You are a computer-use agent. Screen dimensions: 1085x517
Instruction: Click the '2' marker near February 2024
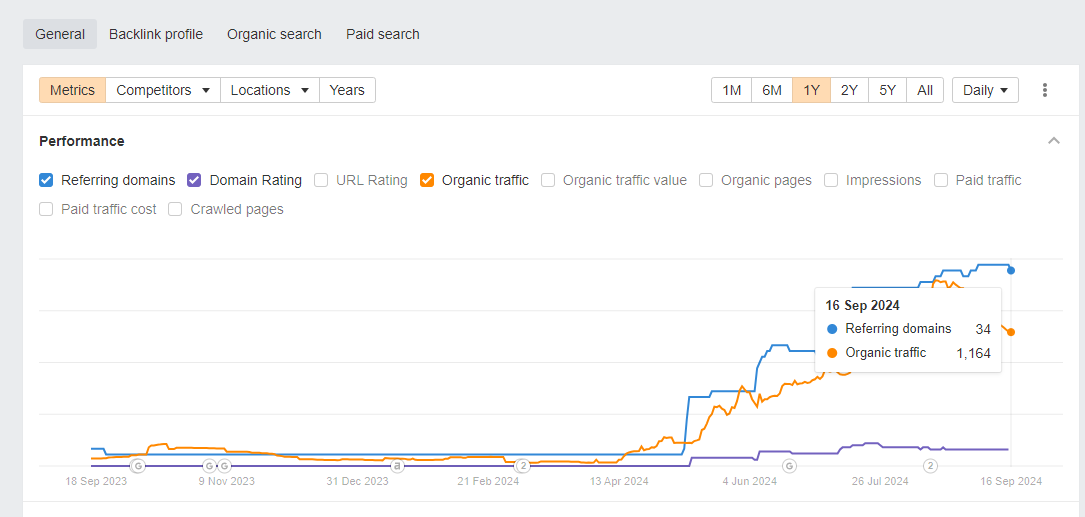coord(522,466)
